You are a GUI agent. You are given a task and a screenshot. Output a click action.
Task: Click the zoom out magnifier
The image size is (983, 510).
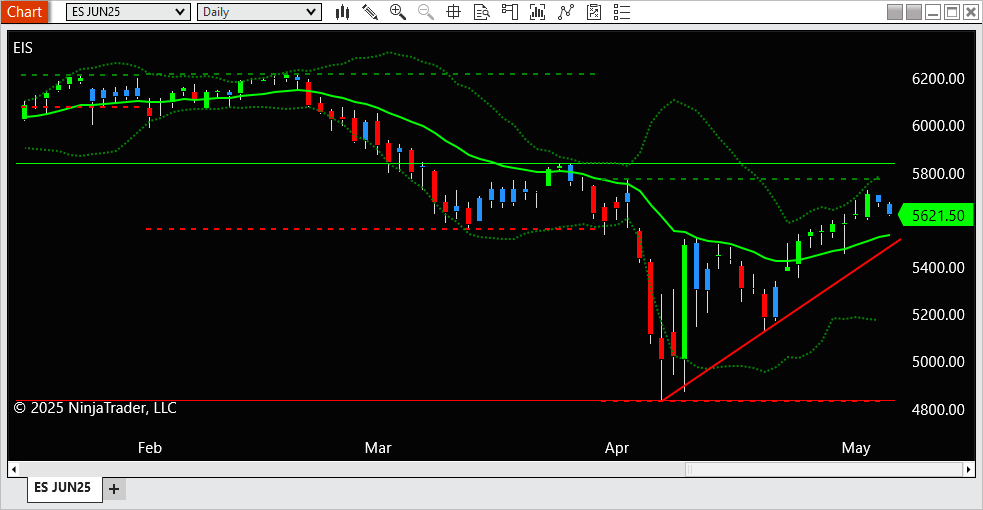[x=426, y=12]
